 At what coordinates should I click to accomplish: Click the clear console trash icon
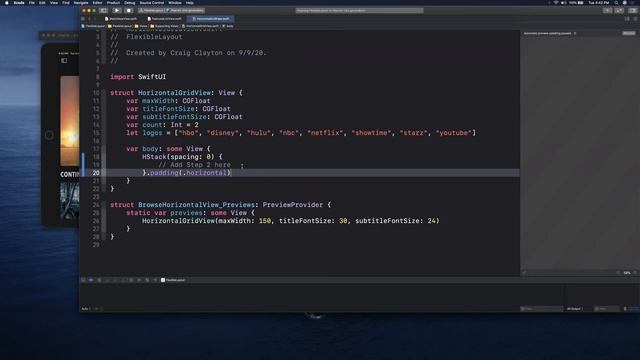(625, 309)
